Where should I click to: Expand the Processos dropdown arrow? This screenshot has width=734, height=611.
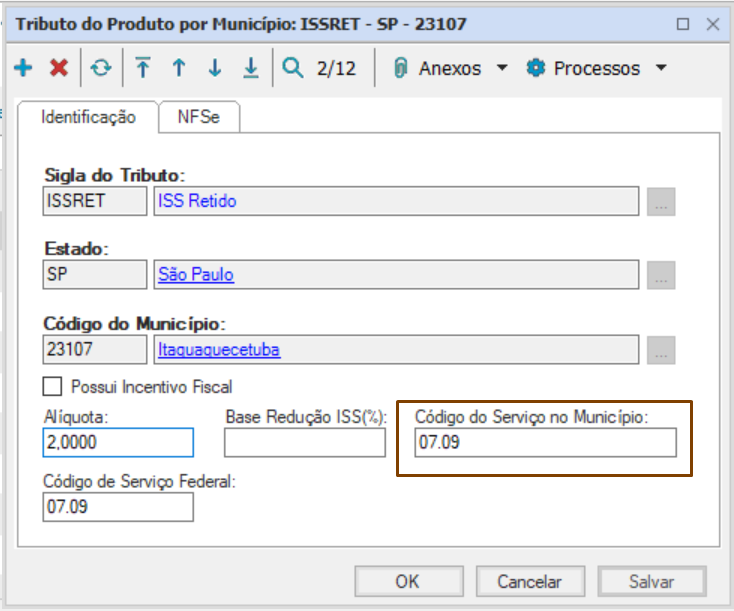point(660,69)
